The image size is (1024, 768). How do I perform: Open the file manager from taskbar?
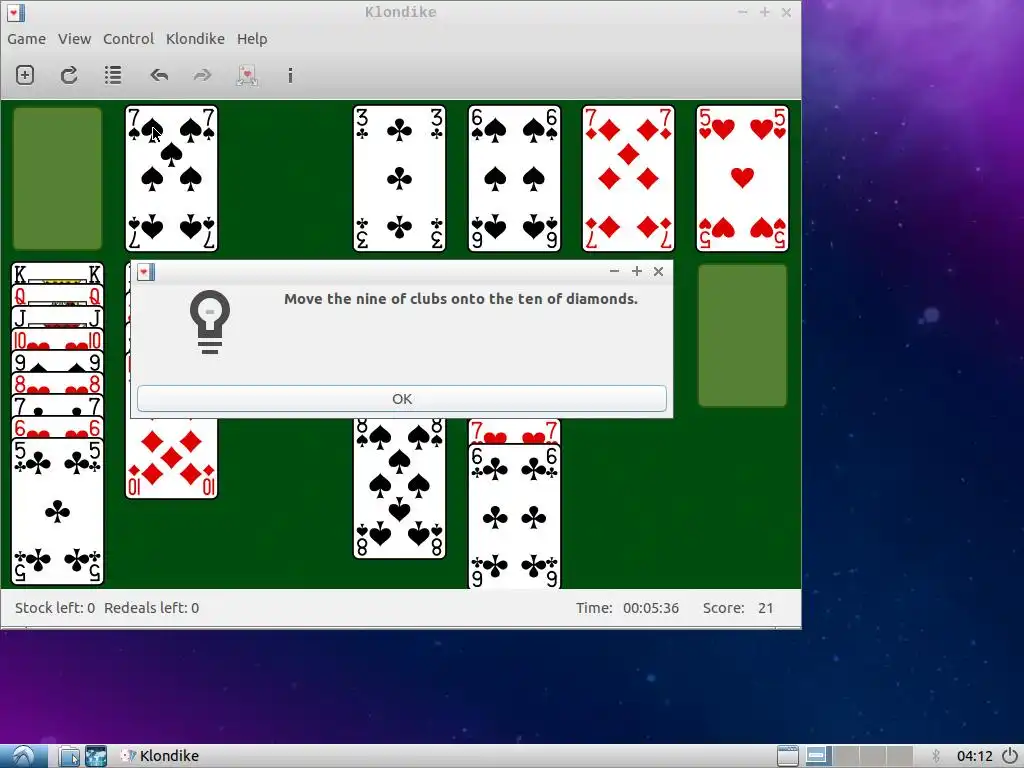tap(69, 756)
